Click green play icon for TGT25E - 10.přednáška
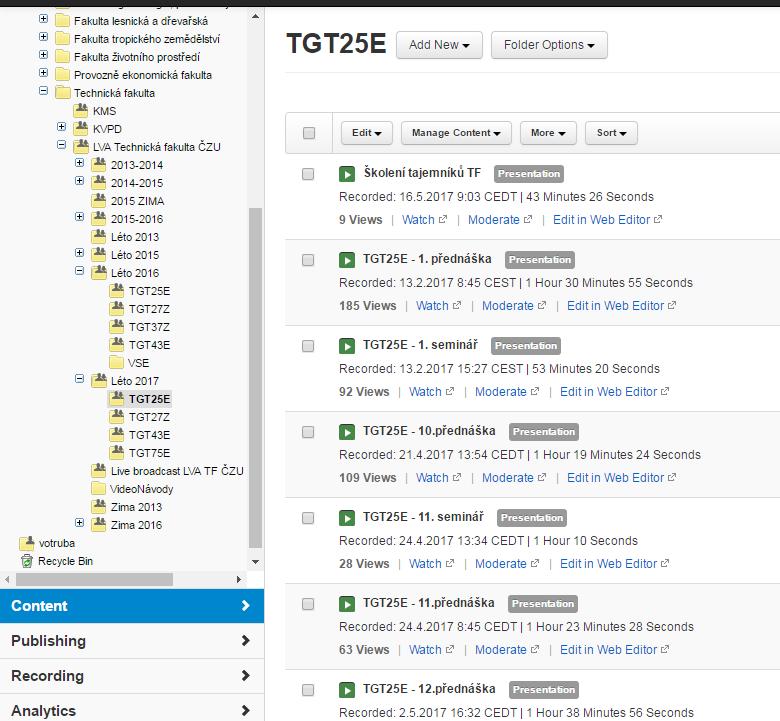The height and width of the screenshot is (721, 780). coord(347,432)
